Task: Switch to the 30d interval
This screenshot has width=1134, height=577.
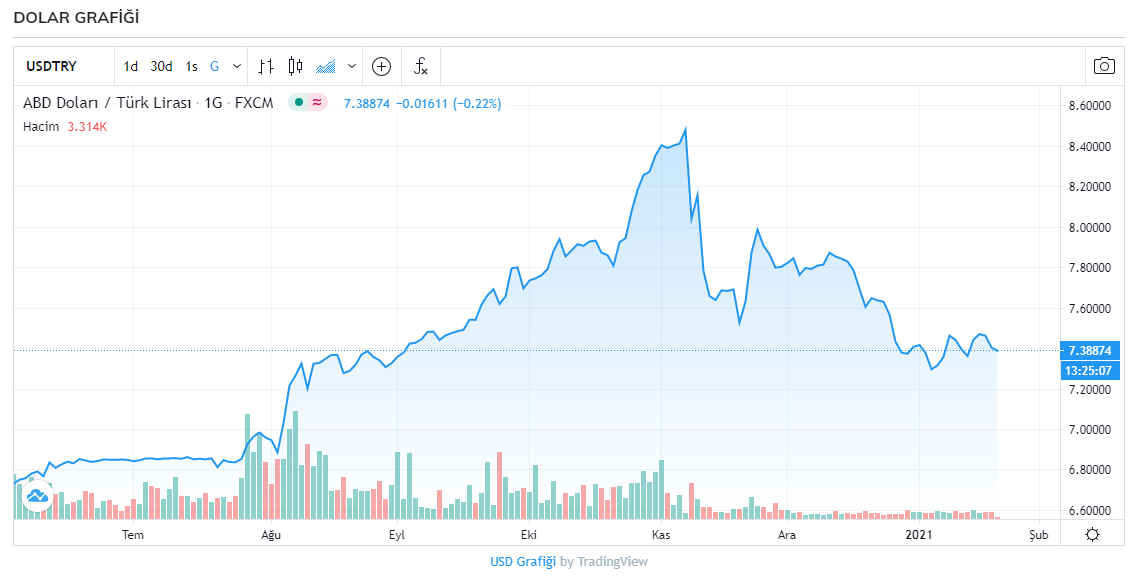Action: [161, 66]
